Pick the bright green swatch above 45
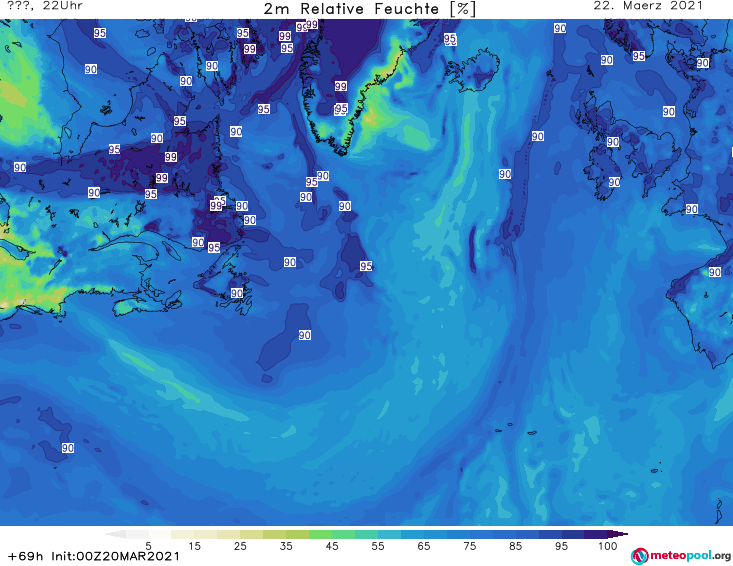The width and height of the screenshot is (733, 566). [x=320, y=534]
